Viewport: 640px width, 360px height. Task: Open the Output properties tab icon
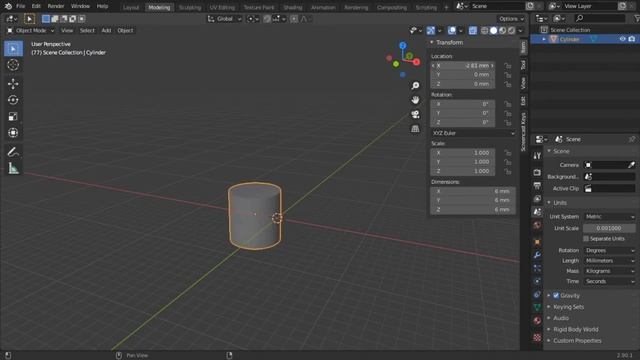point(537,186)
